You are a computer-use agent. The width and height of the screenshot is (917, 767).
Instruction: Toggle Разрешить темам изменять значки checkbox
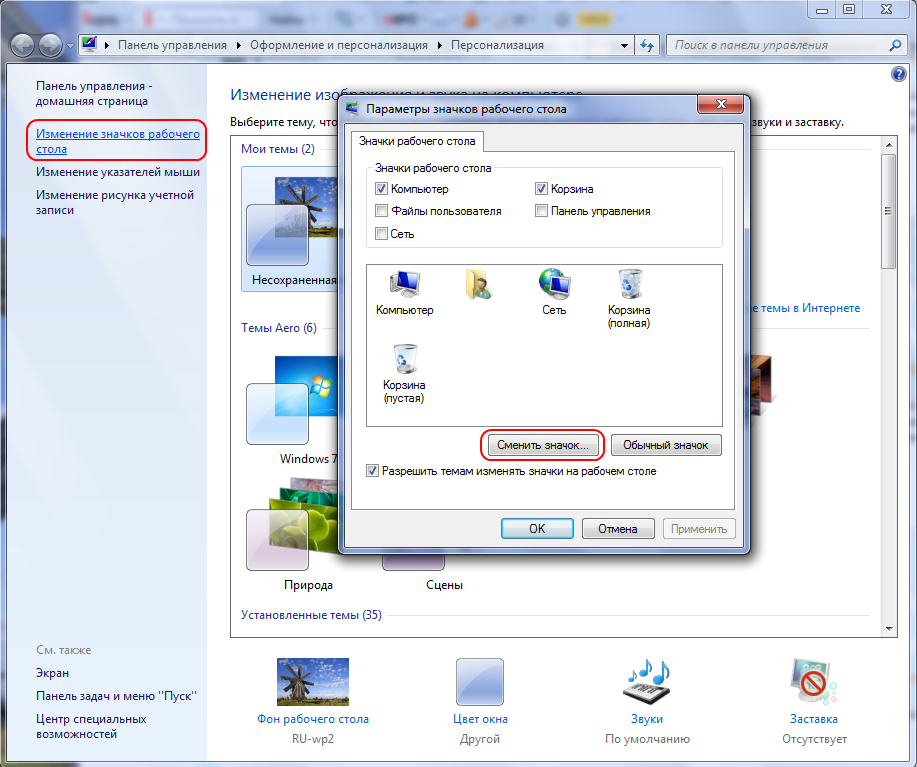tap(373, 471)
